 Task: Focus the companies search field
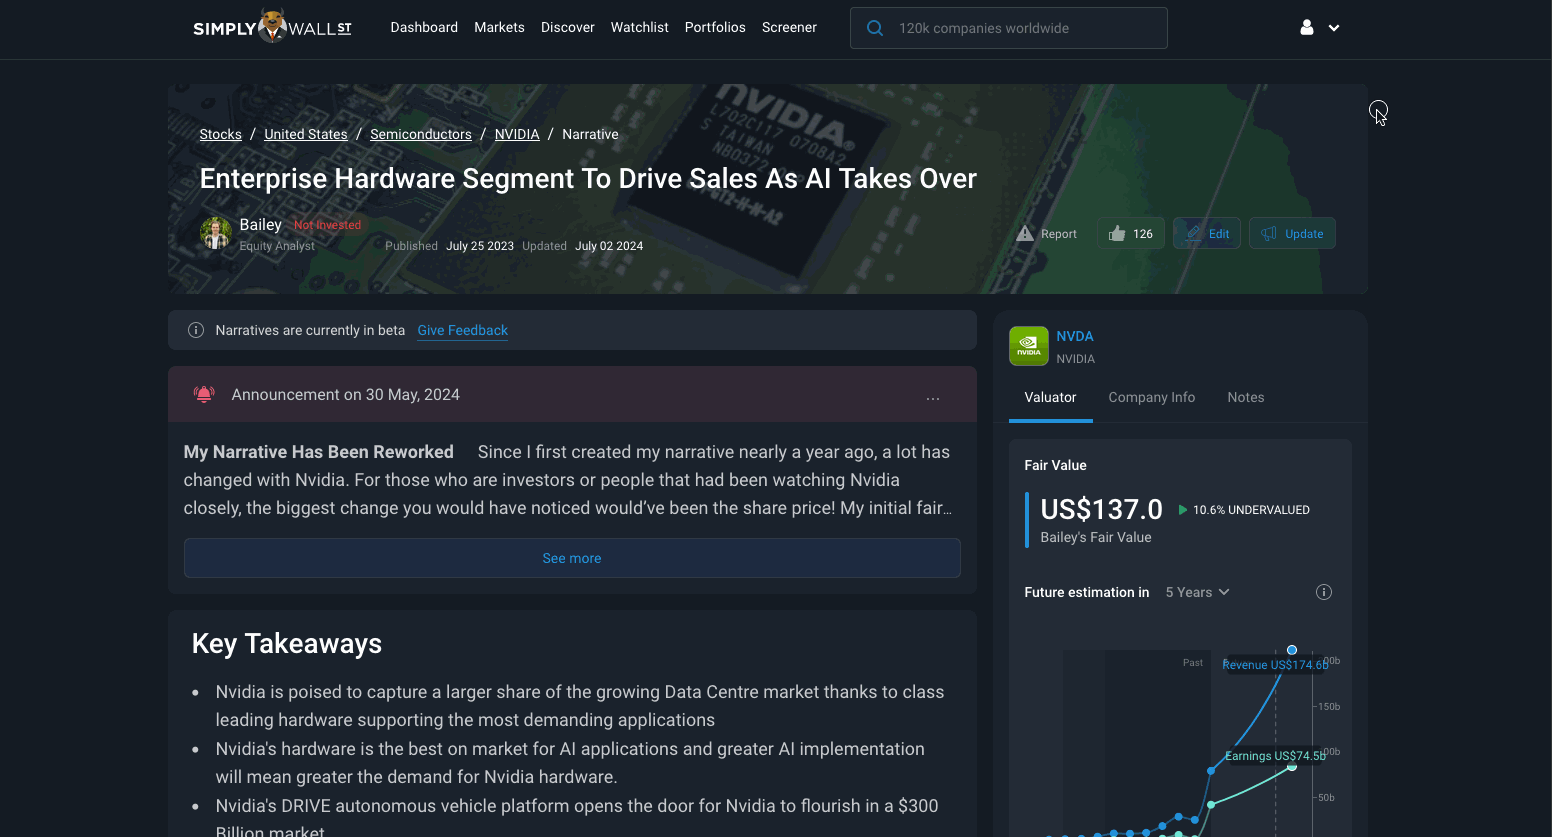pyautogui.click(x=1009, y=28)
